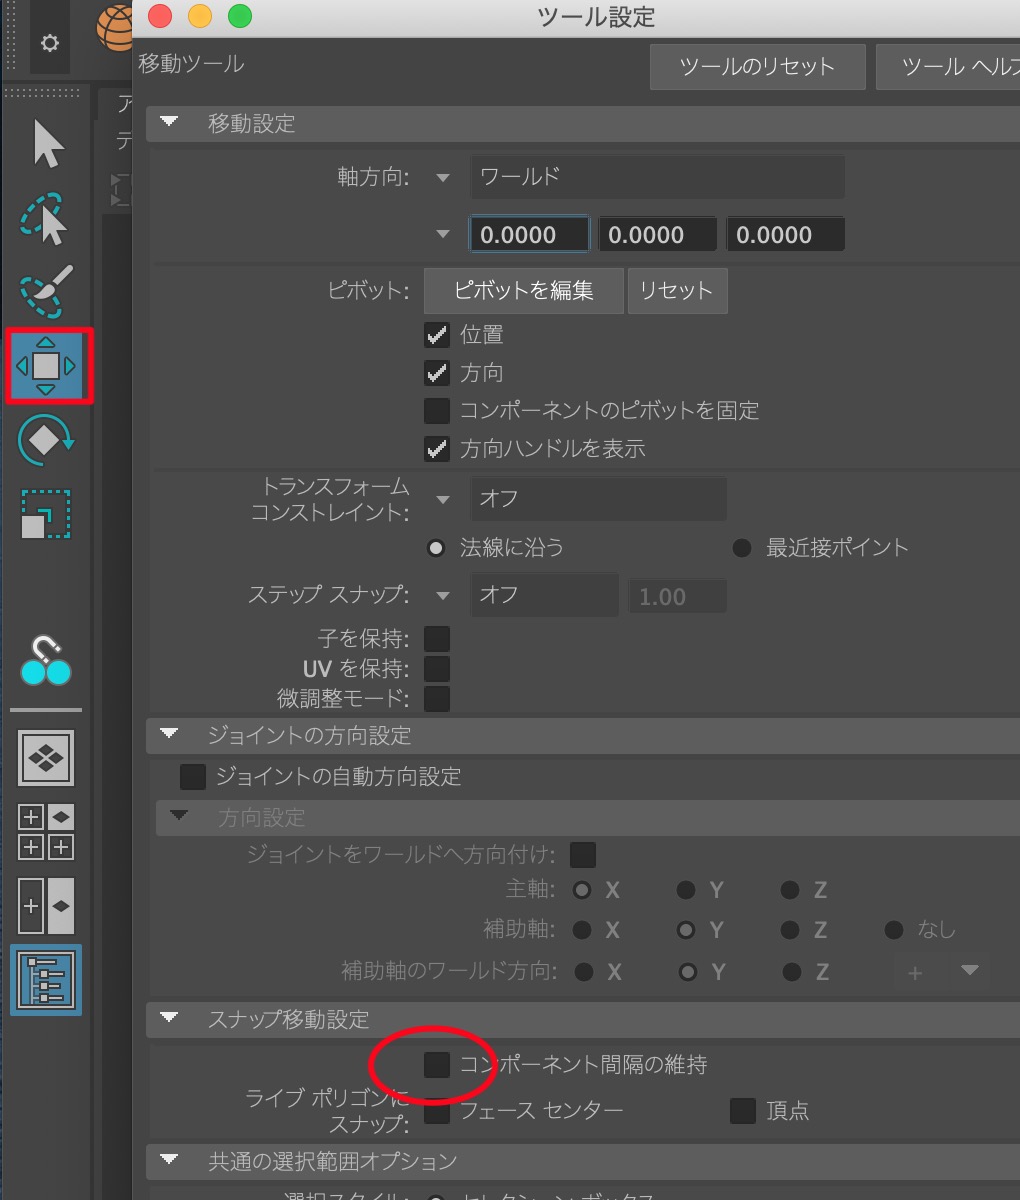Open the トランスフォーム コンストレイント オフ dropdown
1020x1200 pixels.
(598, 499)
